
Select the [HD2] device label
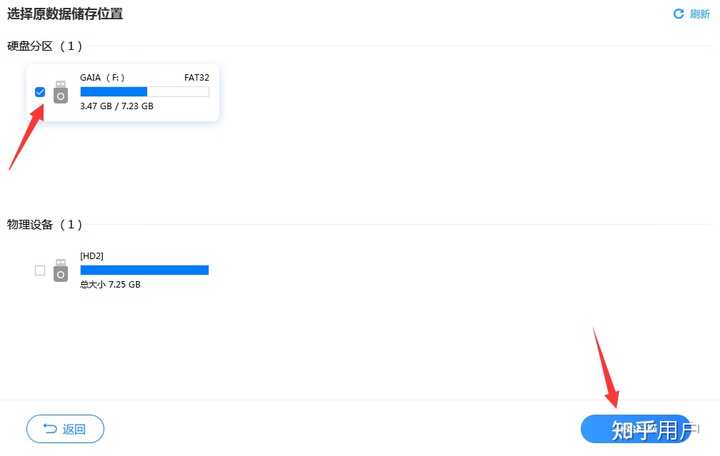(x=92, y=256)
